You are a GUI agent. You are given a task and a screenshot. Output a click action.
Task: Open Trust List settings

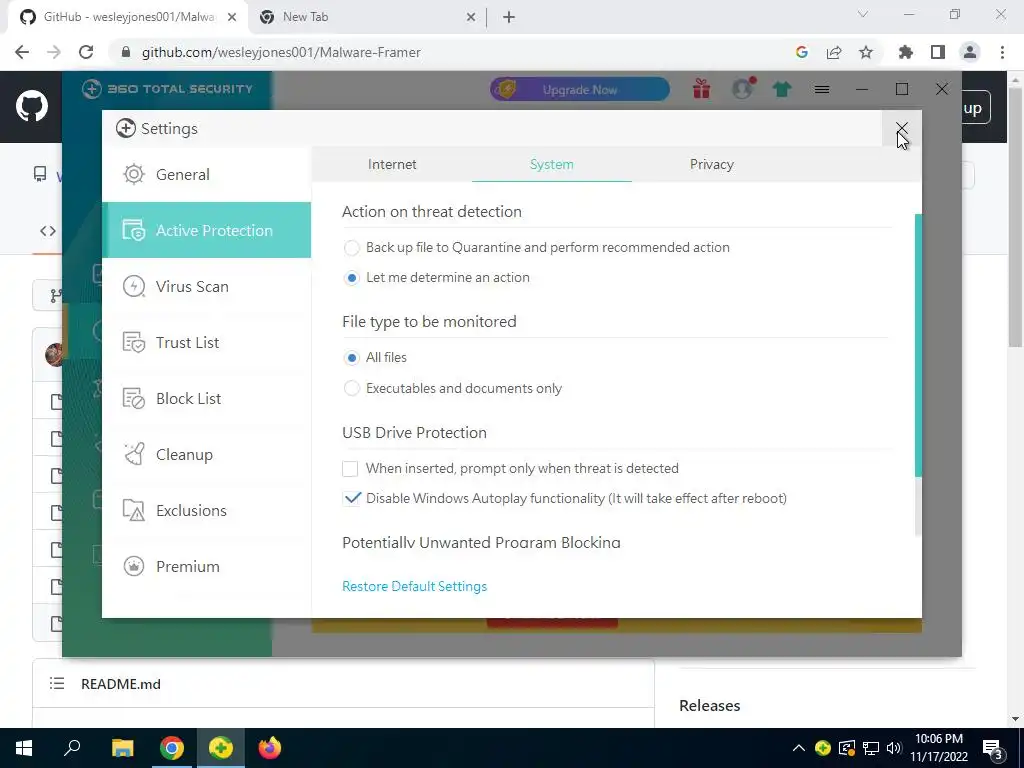pos(206,342)
